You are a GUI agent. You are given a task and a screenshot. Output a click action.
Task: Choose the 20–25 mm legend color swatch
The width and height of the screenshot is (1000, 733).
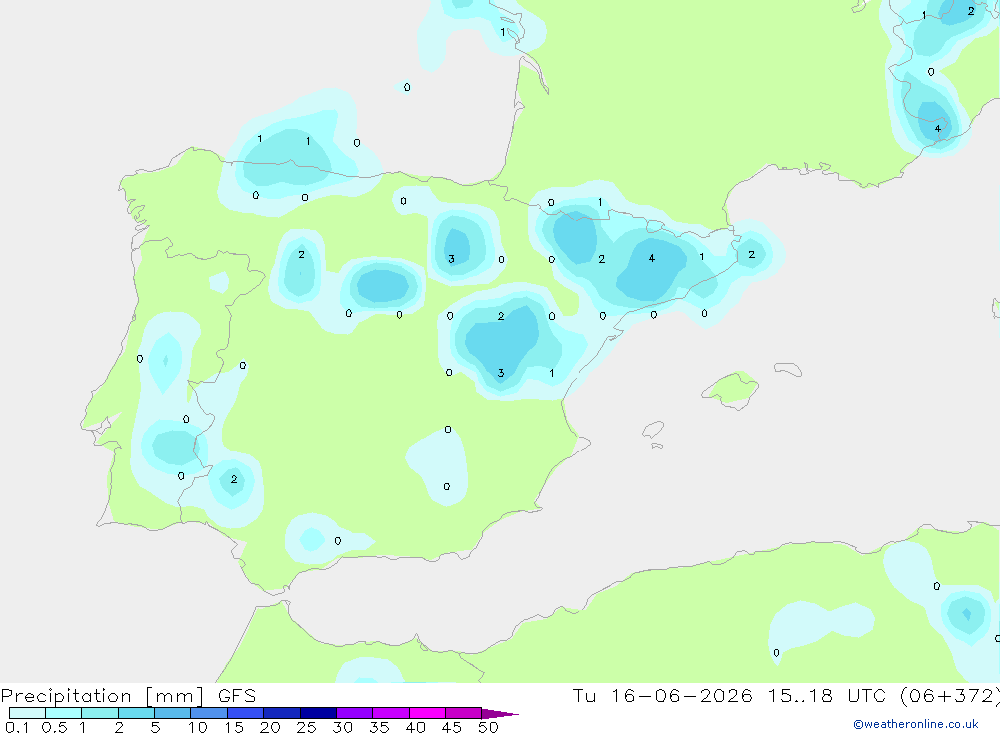click(x=282, y=713)
